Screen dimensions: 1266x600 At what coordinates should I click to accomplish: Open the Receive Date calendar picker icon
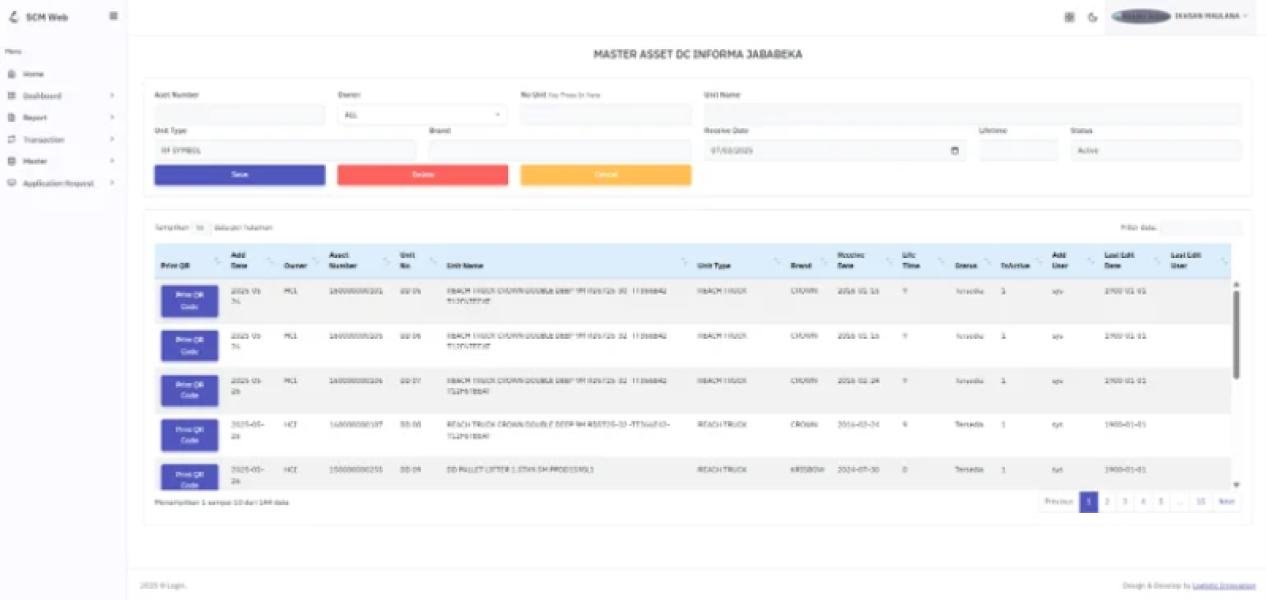tap(954, 151)
